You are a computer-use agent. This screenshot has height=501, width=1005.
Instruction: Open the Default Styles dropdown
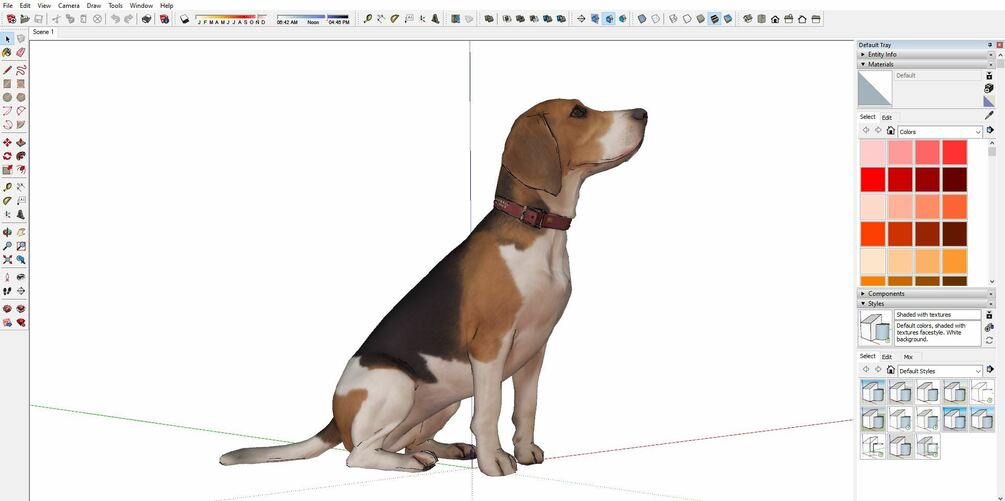click(940, 371)
